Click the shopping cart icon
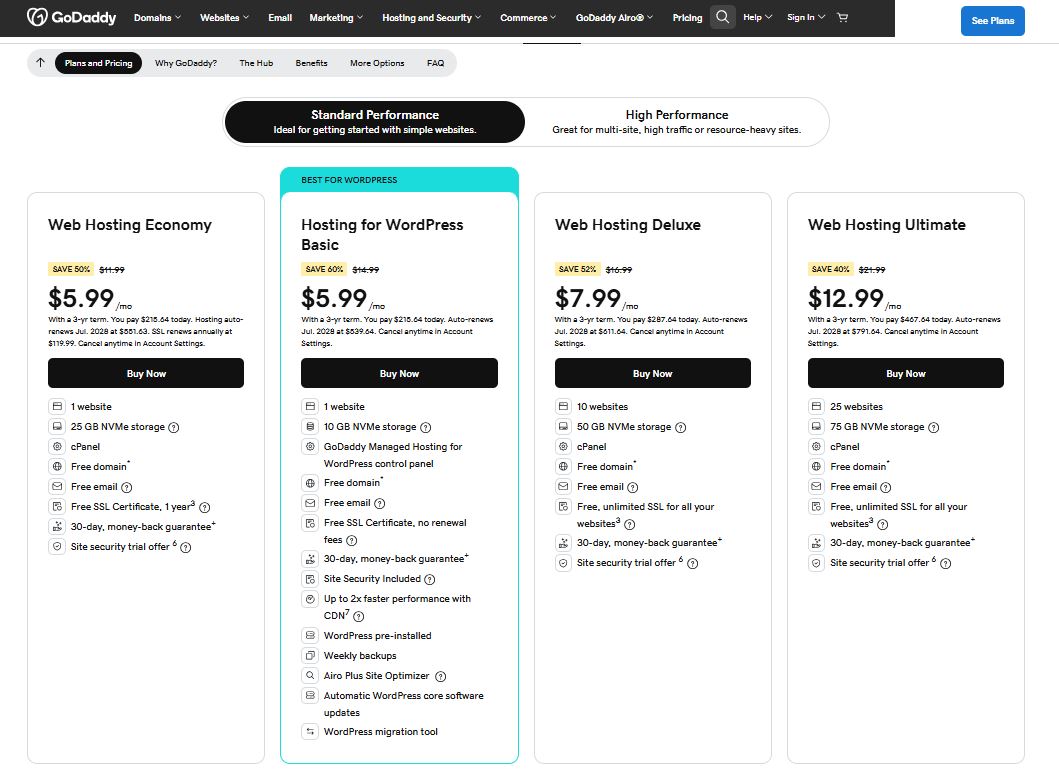Viewport: 1059px width, 779px height. (x=842, y=17)
